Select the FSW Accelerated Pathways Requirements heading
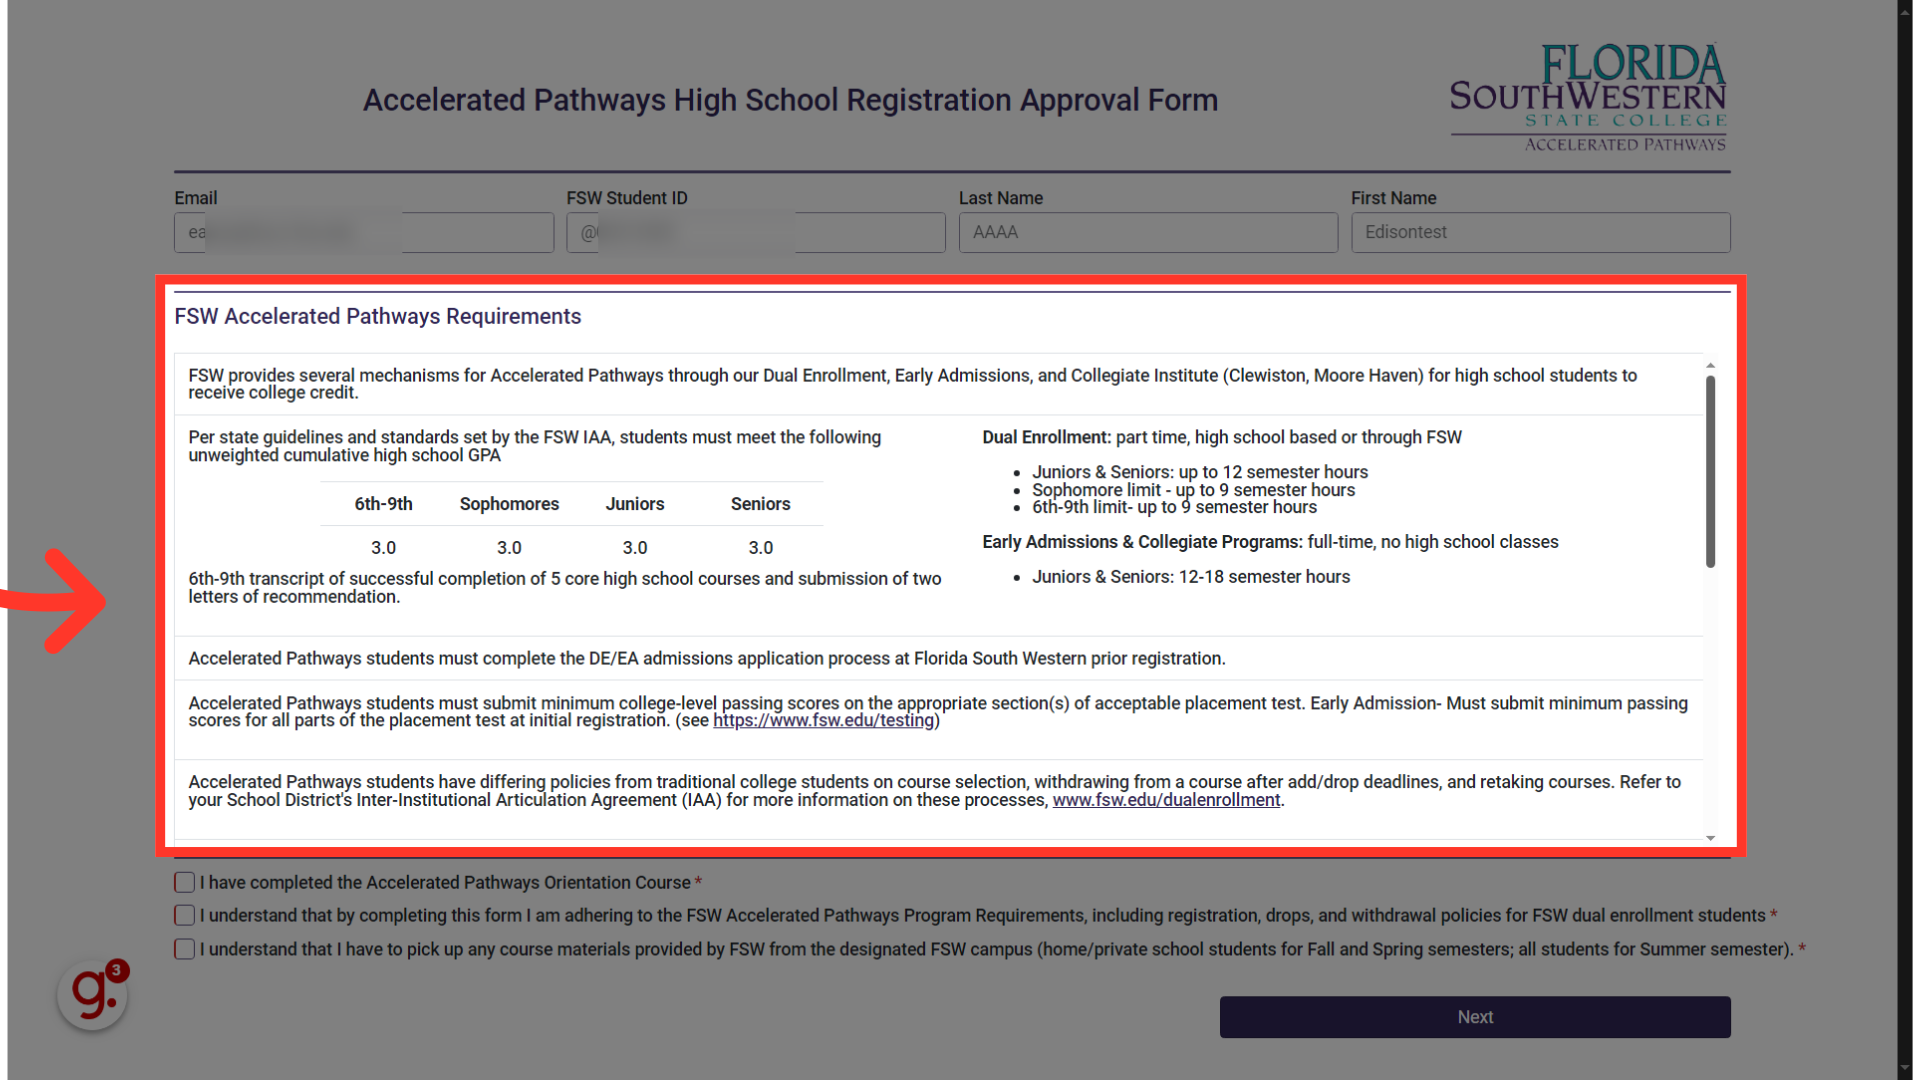 377,316
